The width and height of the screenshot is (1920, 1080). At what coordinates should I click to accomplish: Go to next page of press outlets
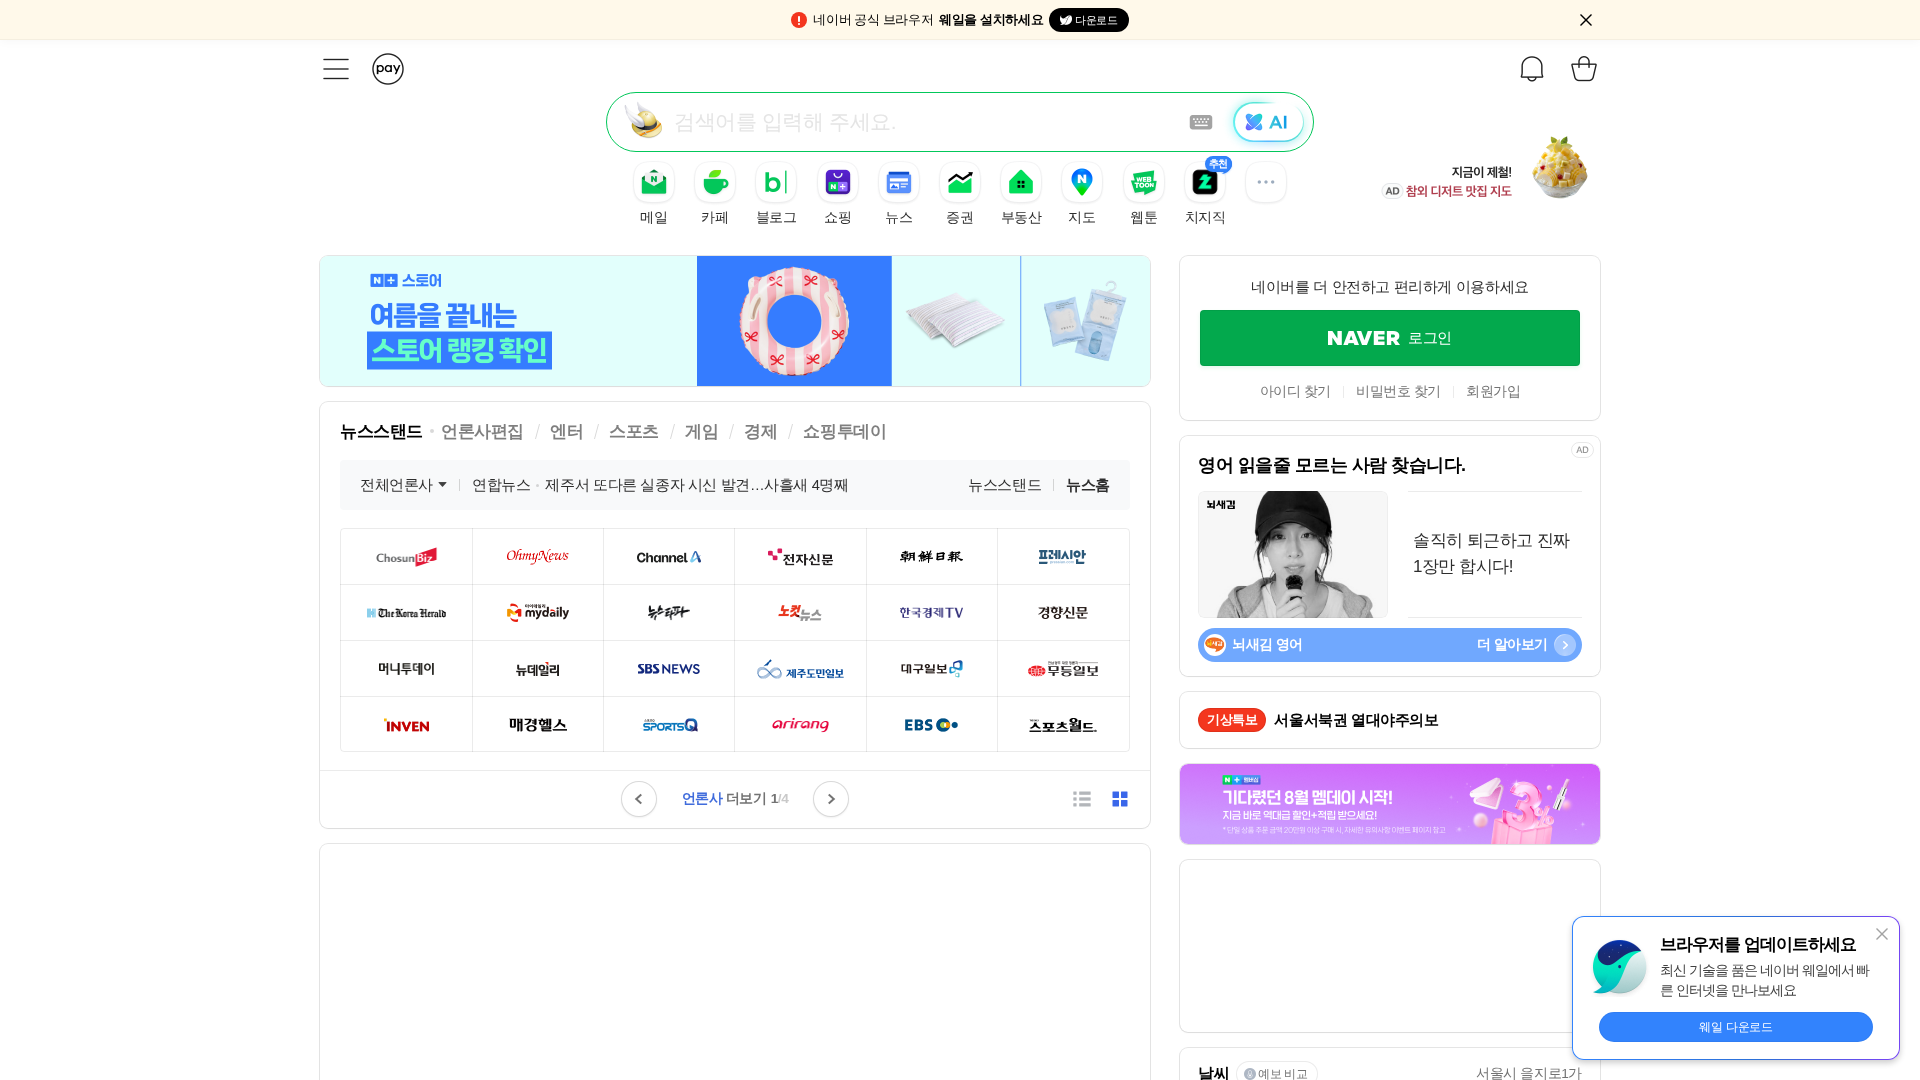click(x=831, y=799)
